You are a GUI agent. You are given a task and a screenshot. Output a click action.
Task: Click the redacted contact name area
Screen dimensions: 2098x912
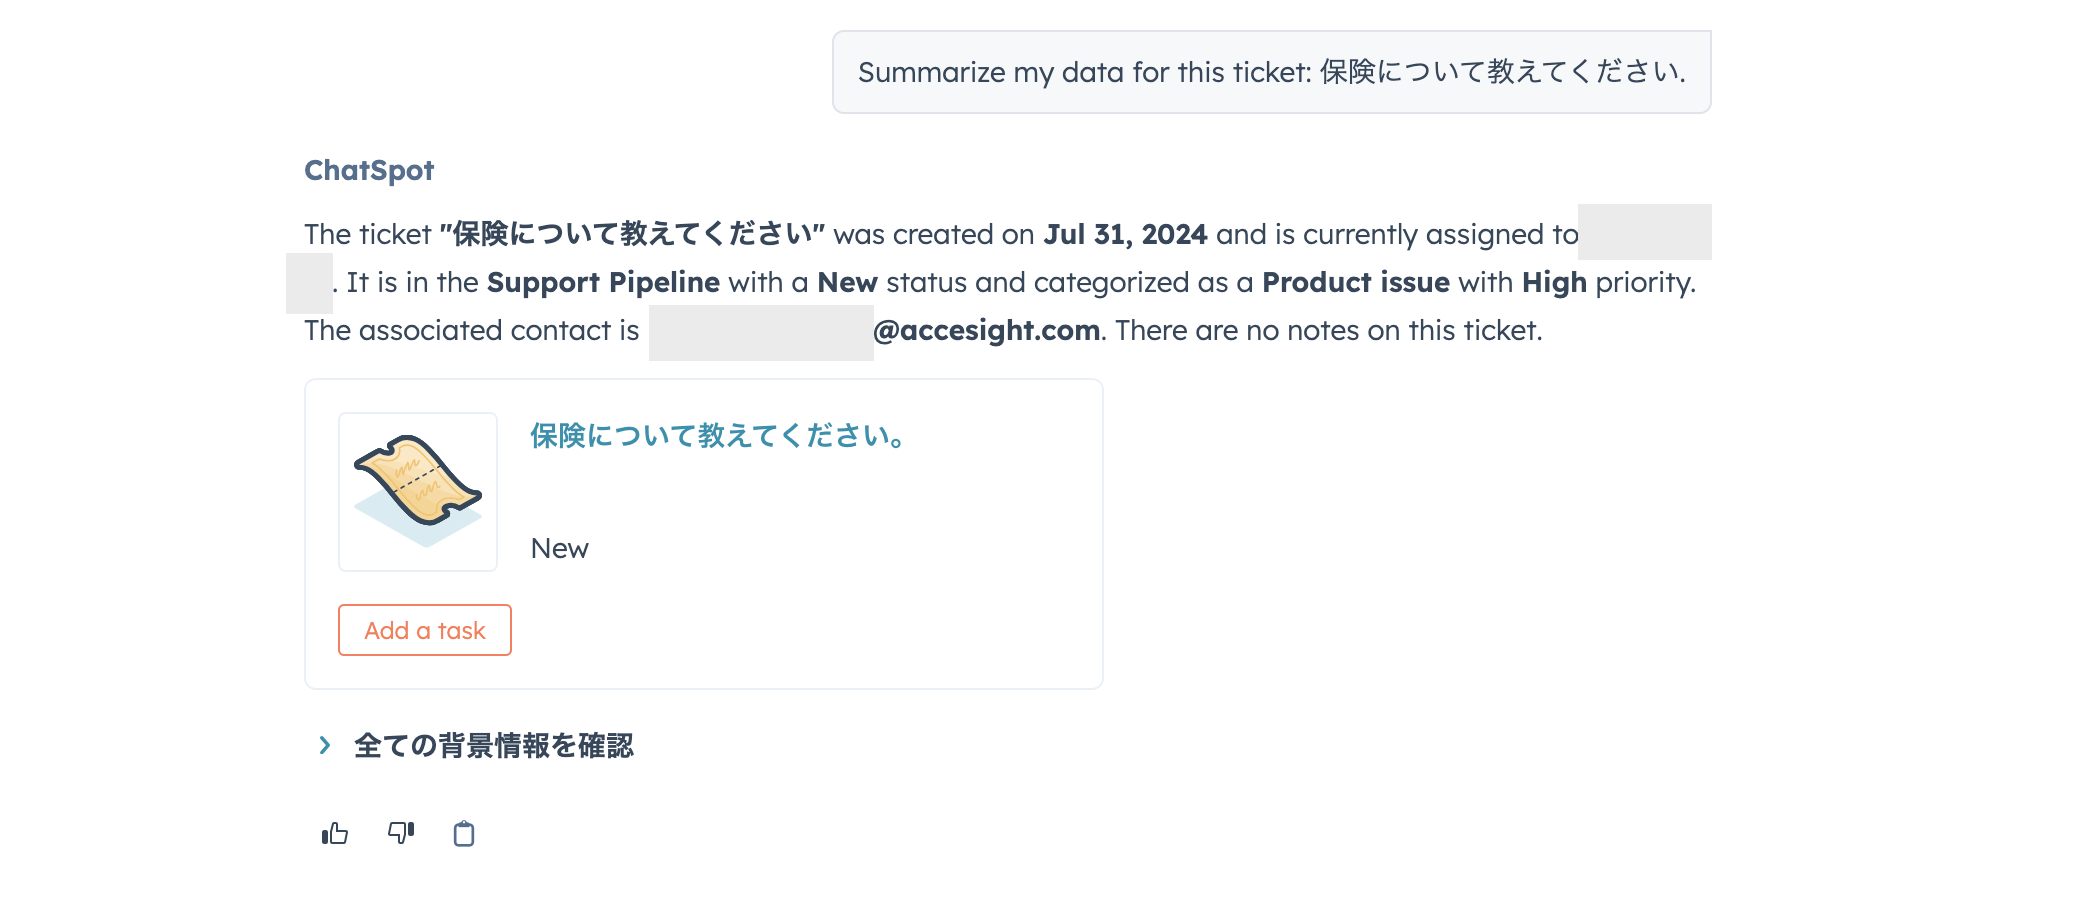click(761, 332)
